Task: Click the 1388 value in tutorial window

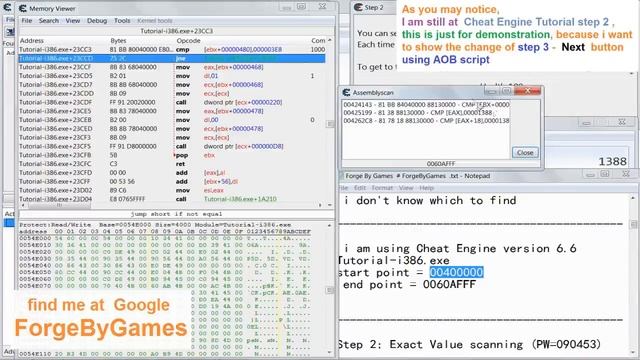Action: click(x=612, y=162)
